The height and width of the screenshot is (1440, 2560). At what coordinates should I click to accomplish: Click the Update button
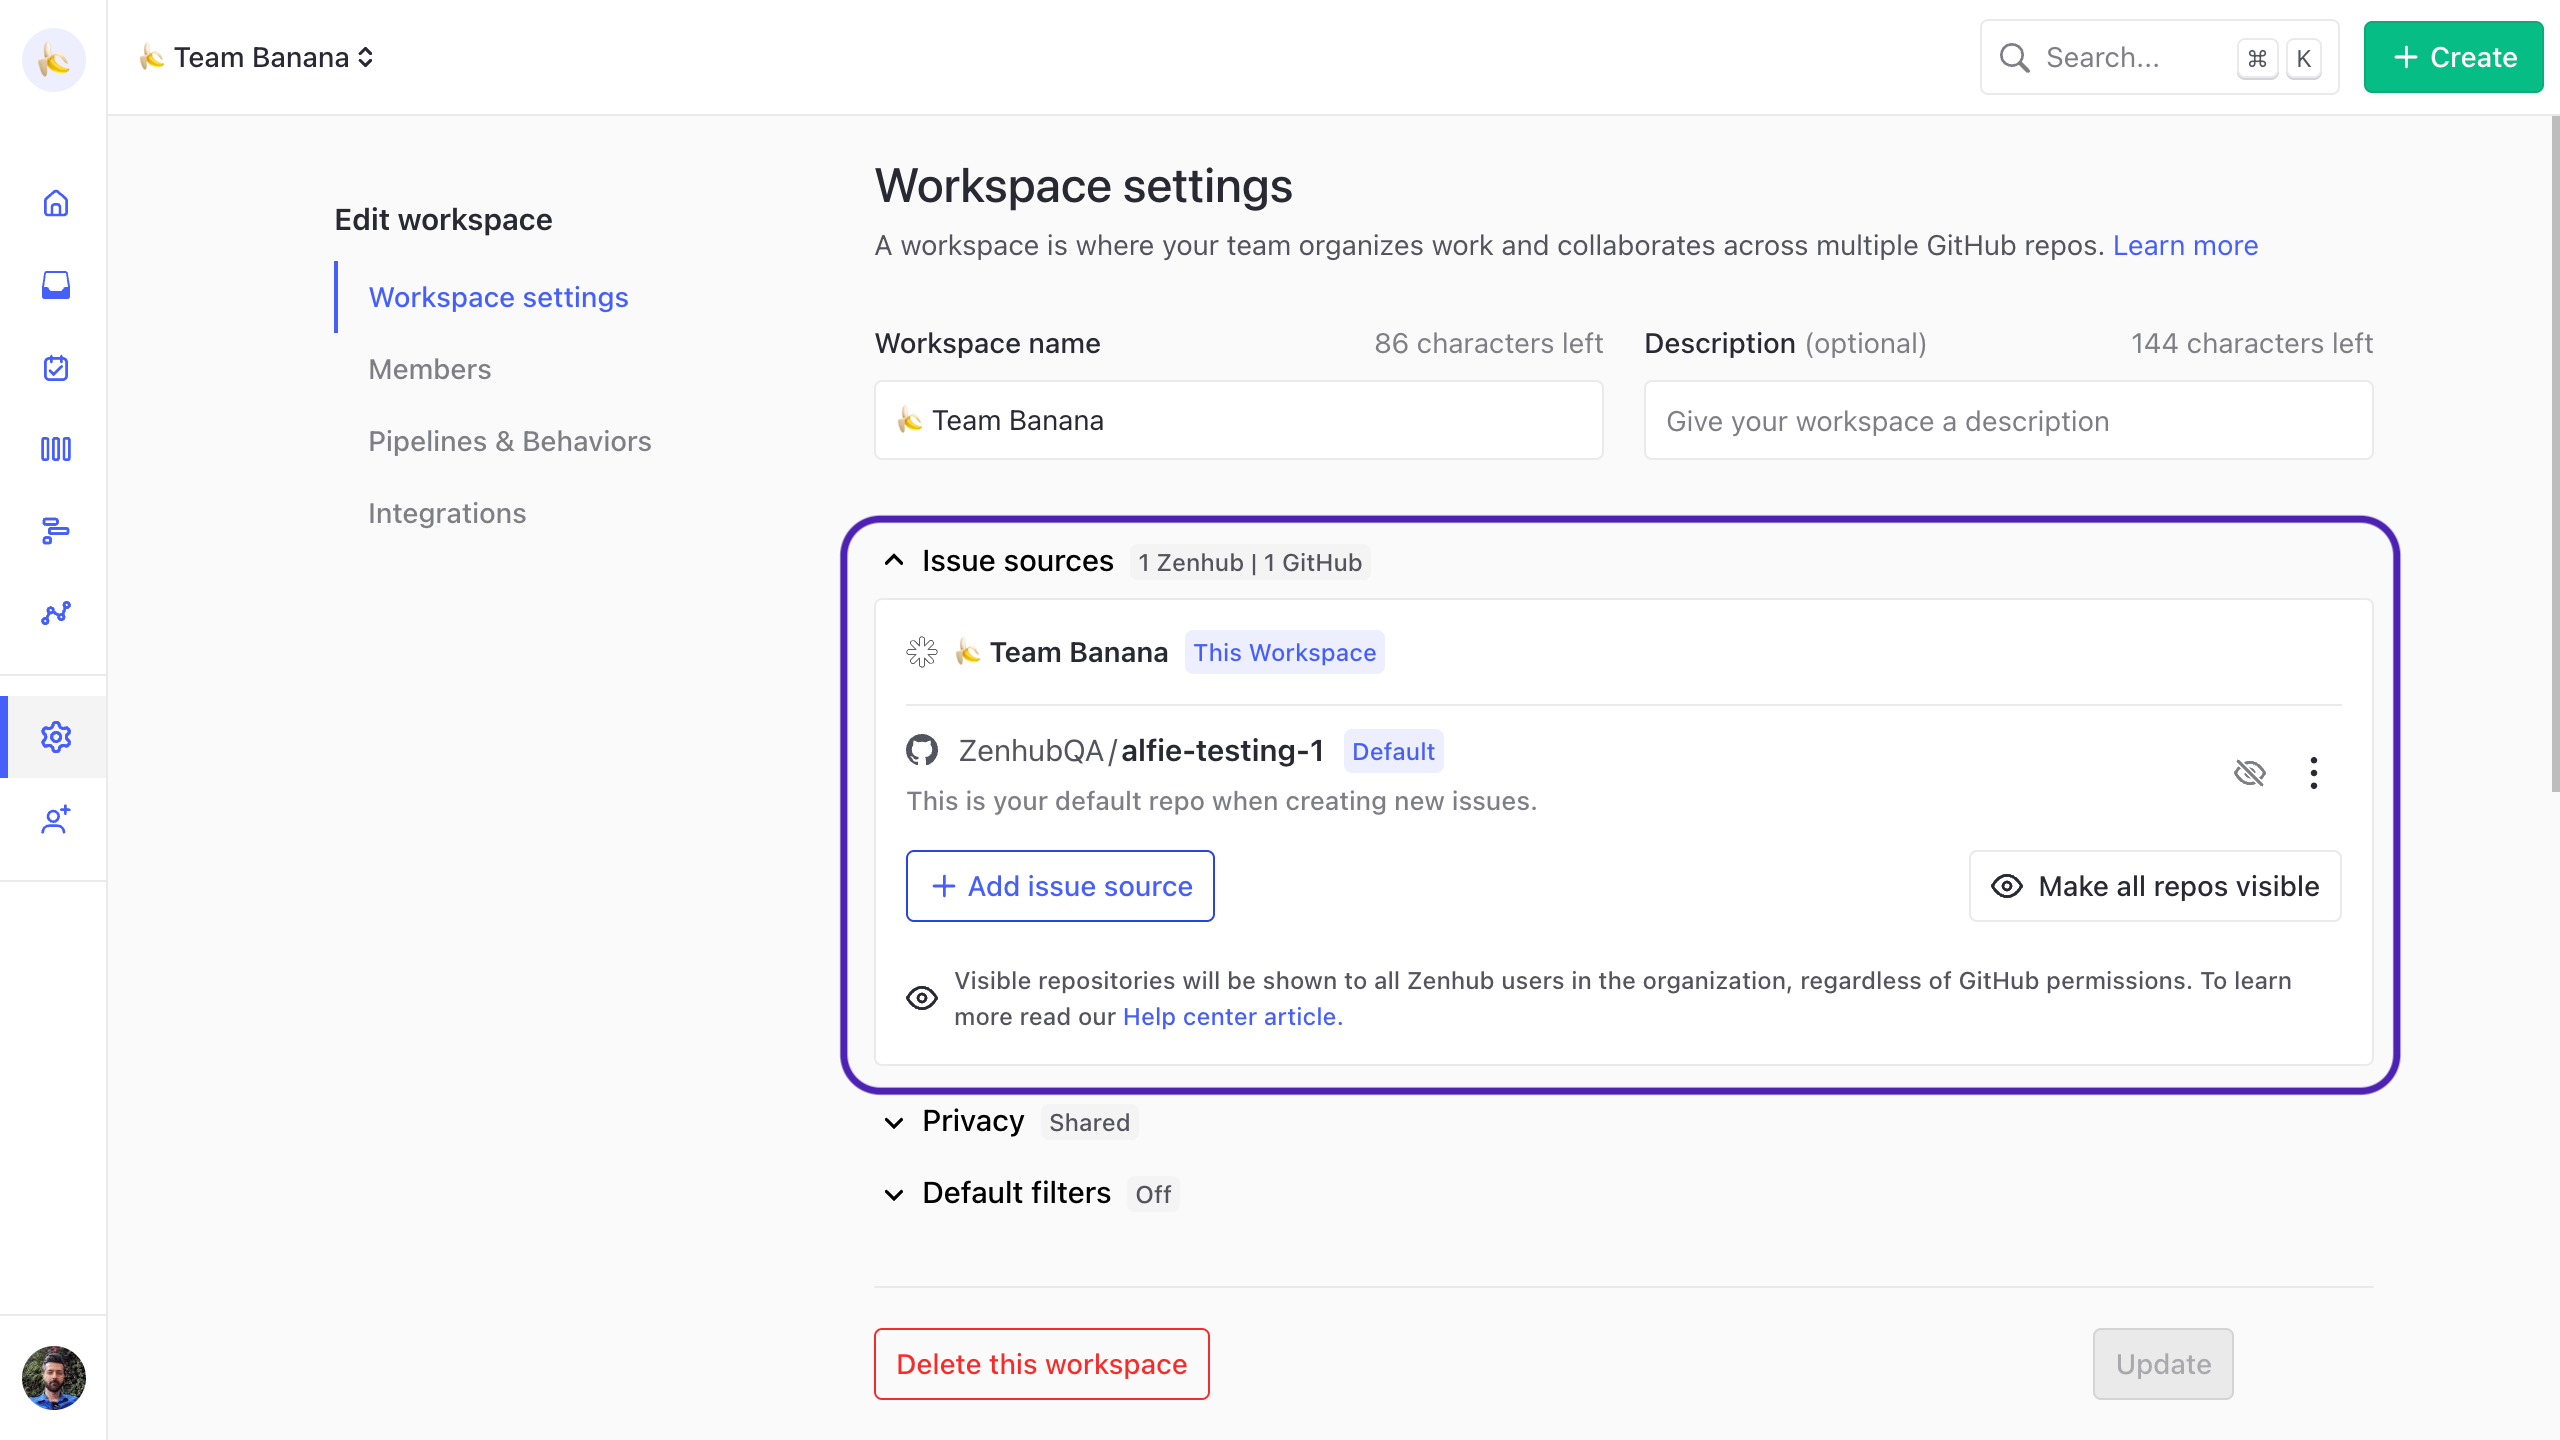click(x=2163, y=1364)
